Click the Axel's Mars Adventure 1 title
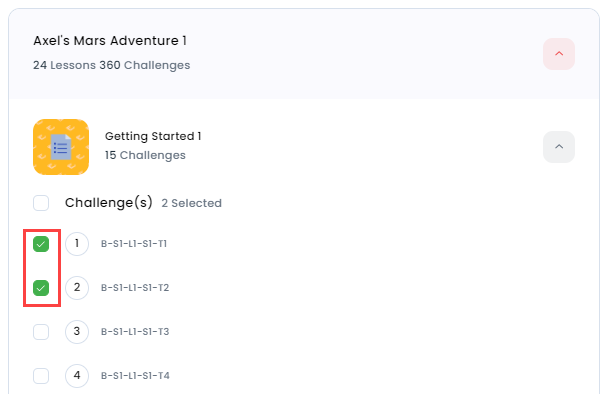This screenshot has height=394, width=608. (110, 41)
